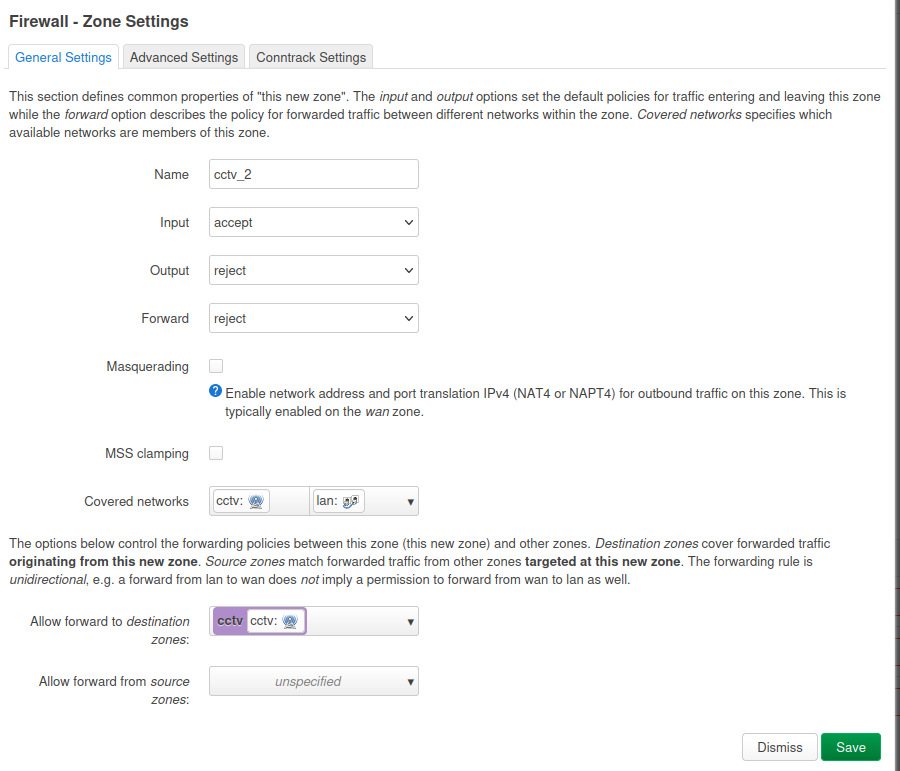
Task: Open the unspecified source zones dropdown
Action: pyautogui.click(x=313, y=682)
